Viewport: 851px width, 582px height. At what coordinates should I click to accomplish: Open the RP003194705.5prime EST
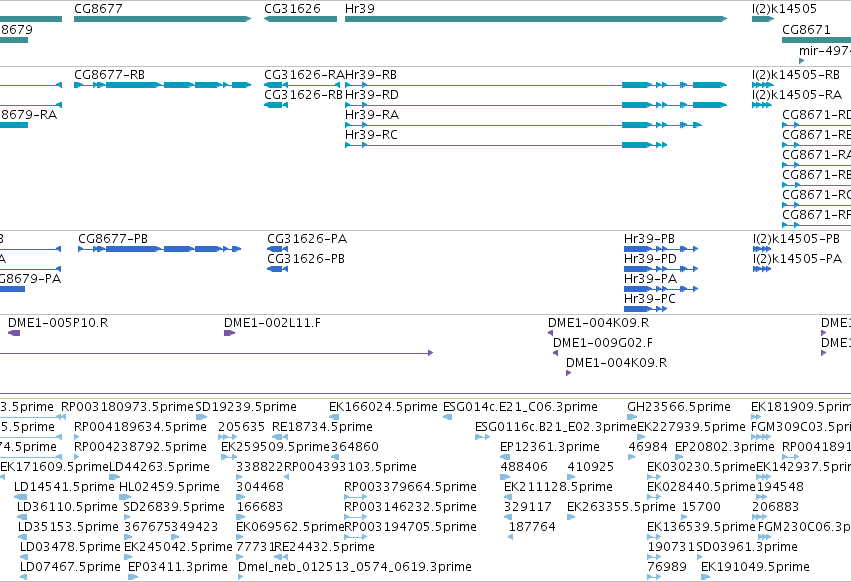[410, 528]
